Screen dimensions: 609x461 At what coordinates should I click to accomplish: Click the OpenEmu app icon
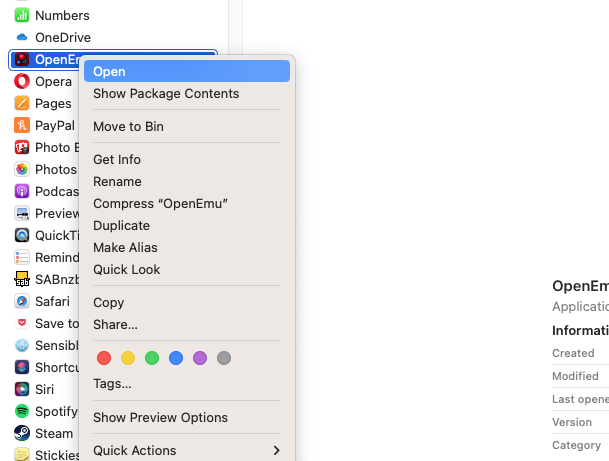click(x=22, y=59)
